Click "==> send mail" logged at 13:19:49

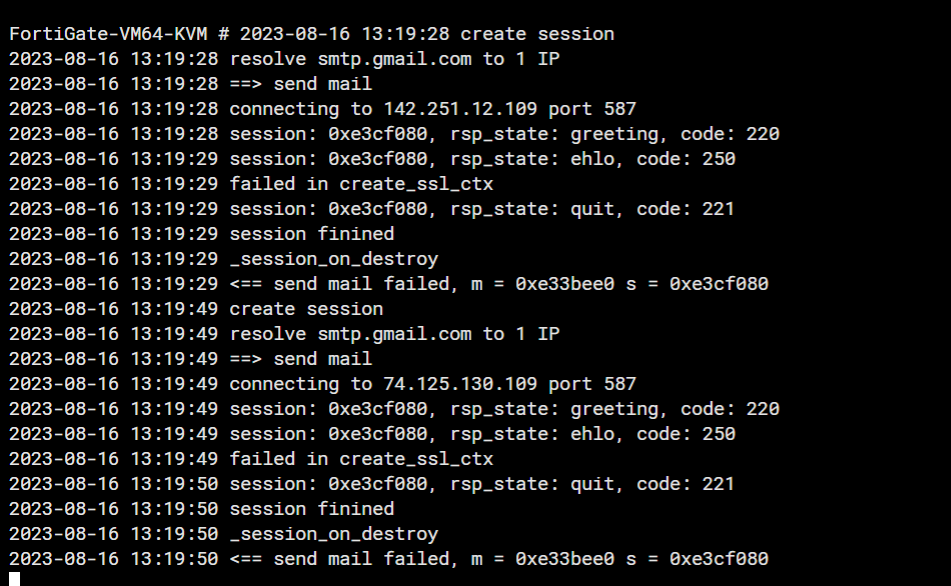pyautogui.click(x=300, y=359)
